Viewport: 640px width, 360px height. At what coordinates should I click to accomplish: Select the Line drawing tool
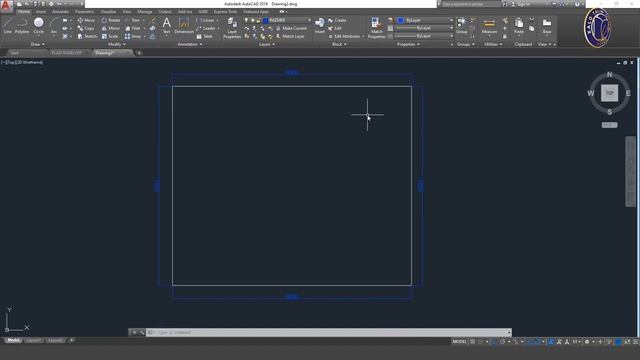7,26
